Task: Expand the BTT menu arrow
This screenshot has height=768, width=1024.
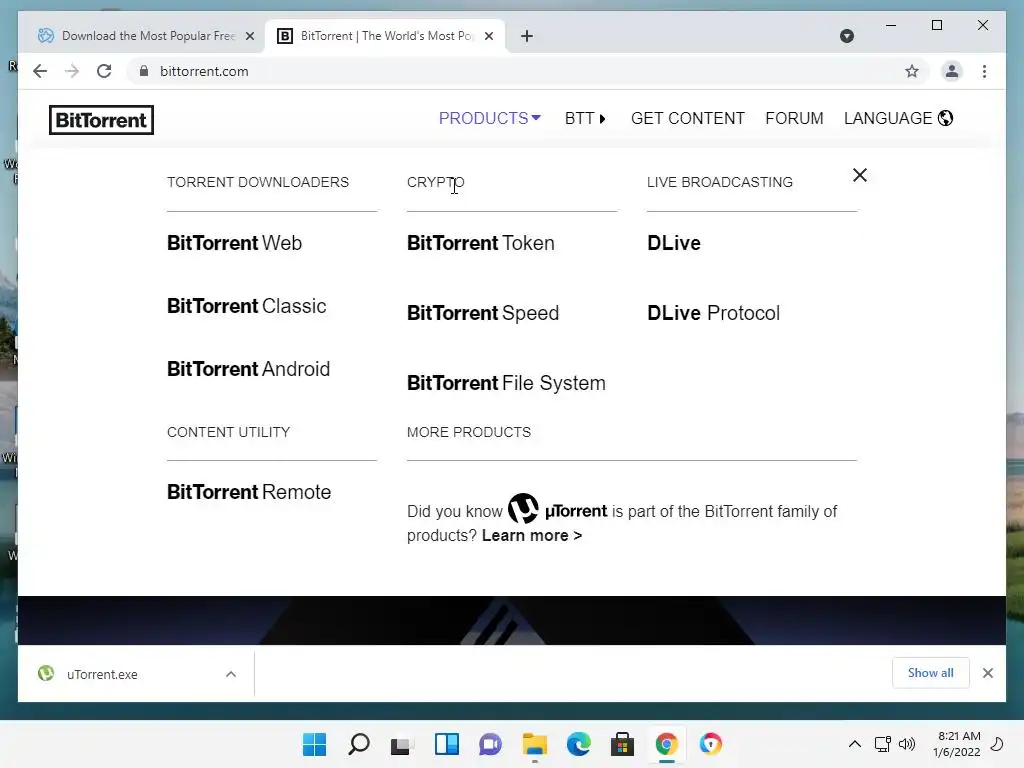Action: [585, 118]
